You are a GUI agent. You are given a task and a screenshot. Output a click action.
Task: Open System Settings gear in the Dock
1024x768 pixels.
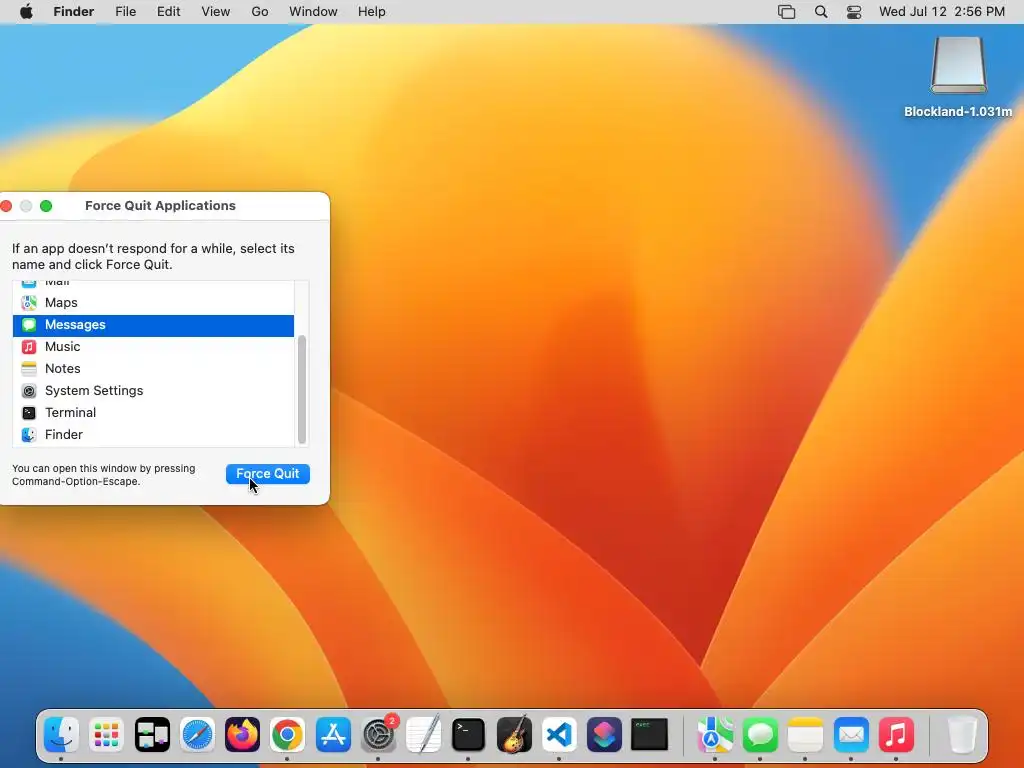click(379, 735)
